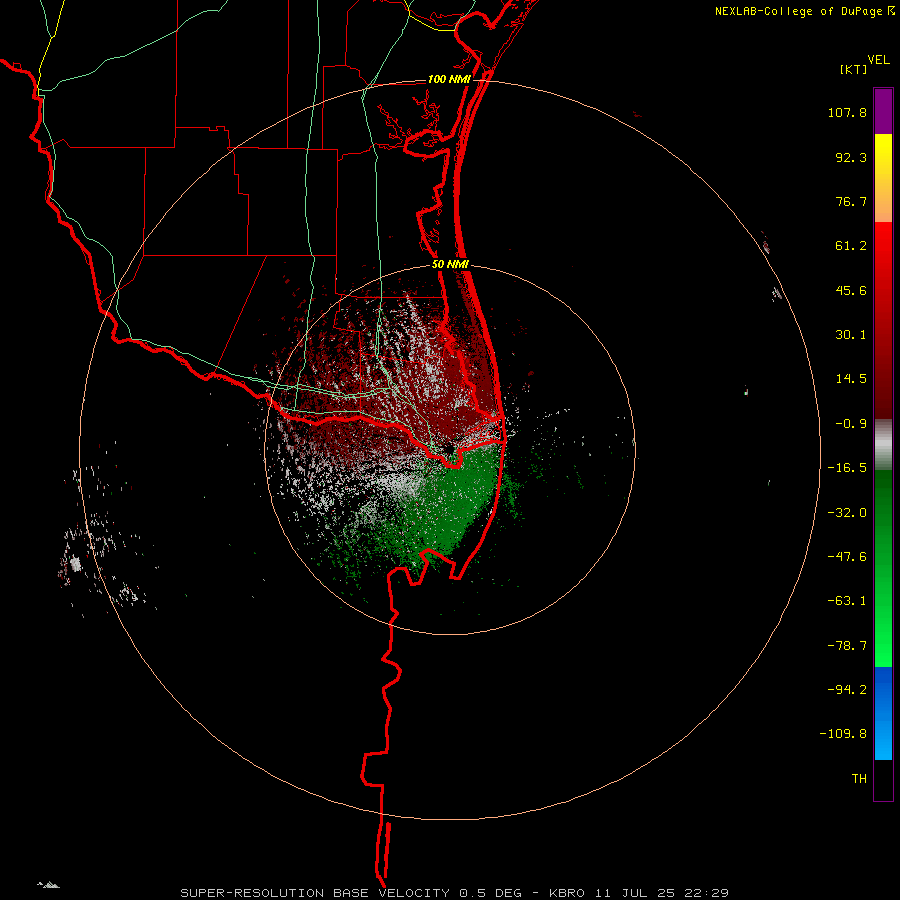Click the -109.8 legend value
The image size is (900, 900).
843,734
